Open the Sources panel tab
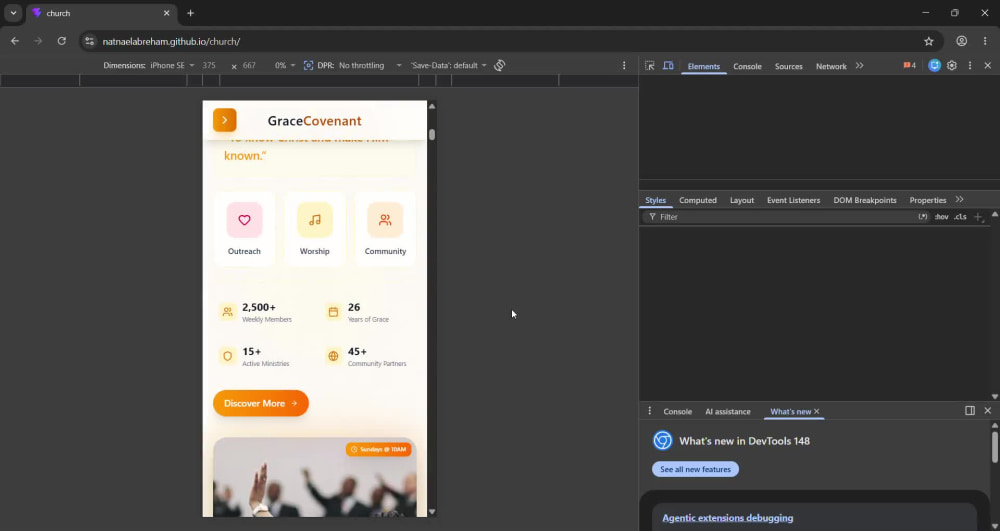Viewport: 1000px width, 531px height. (x=788, y=66)
